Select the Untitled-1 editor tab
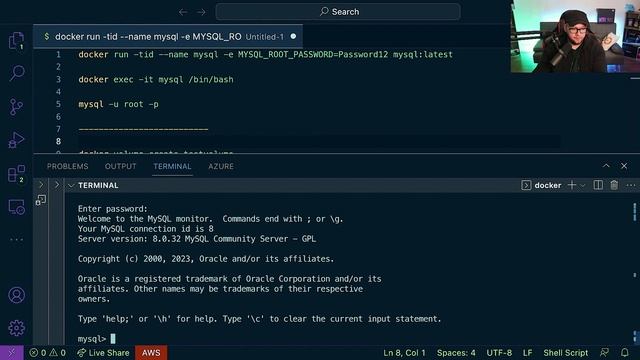Image resolution: width=640 pixels, height=360 pixels. (168, 37)
